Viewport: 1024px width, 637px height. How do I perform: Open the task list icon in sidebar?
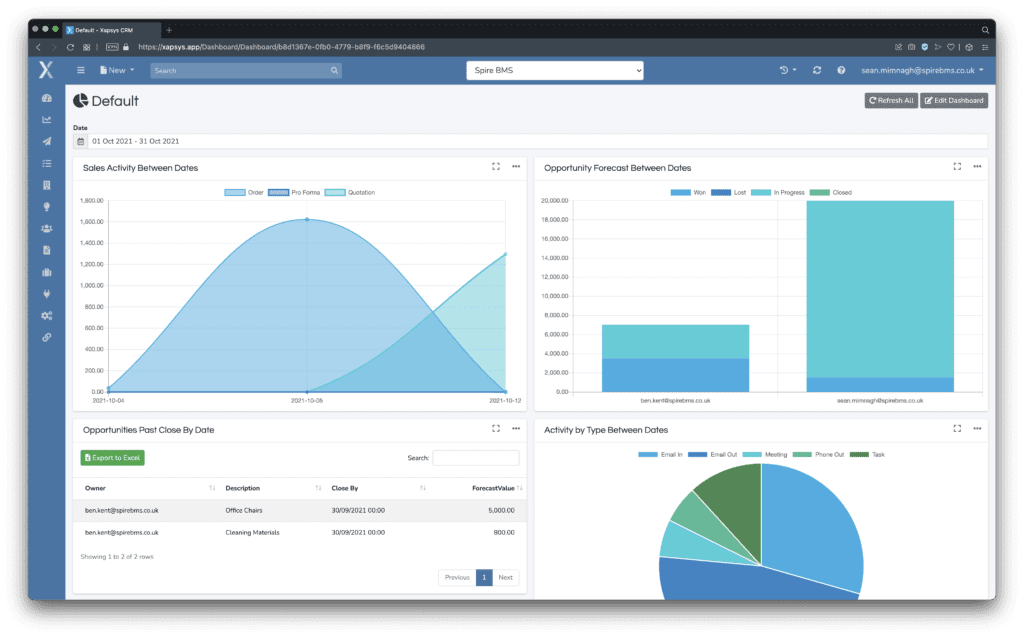coord(46,163)
